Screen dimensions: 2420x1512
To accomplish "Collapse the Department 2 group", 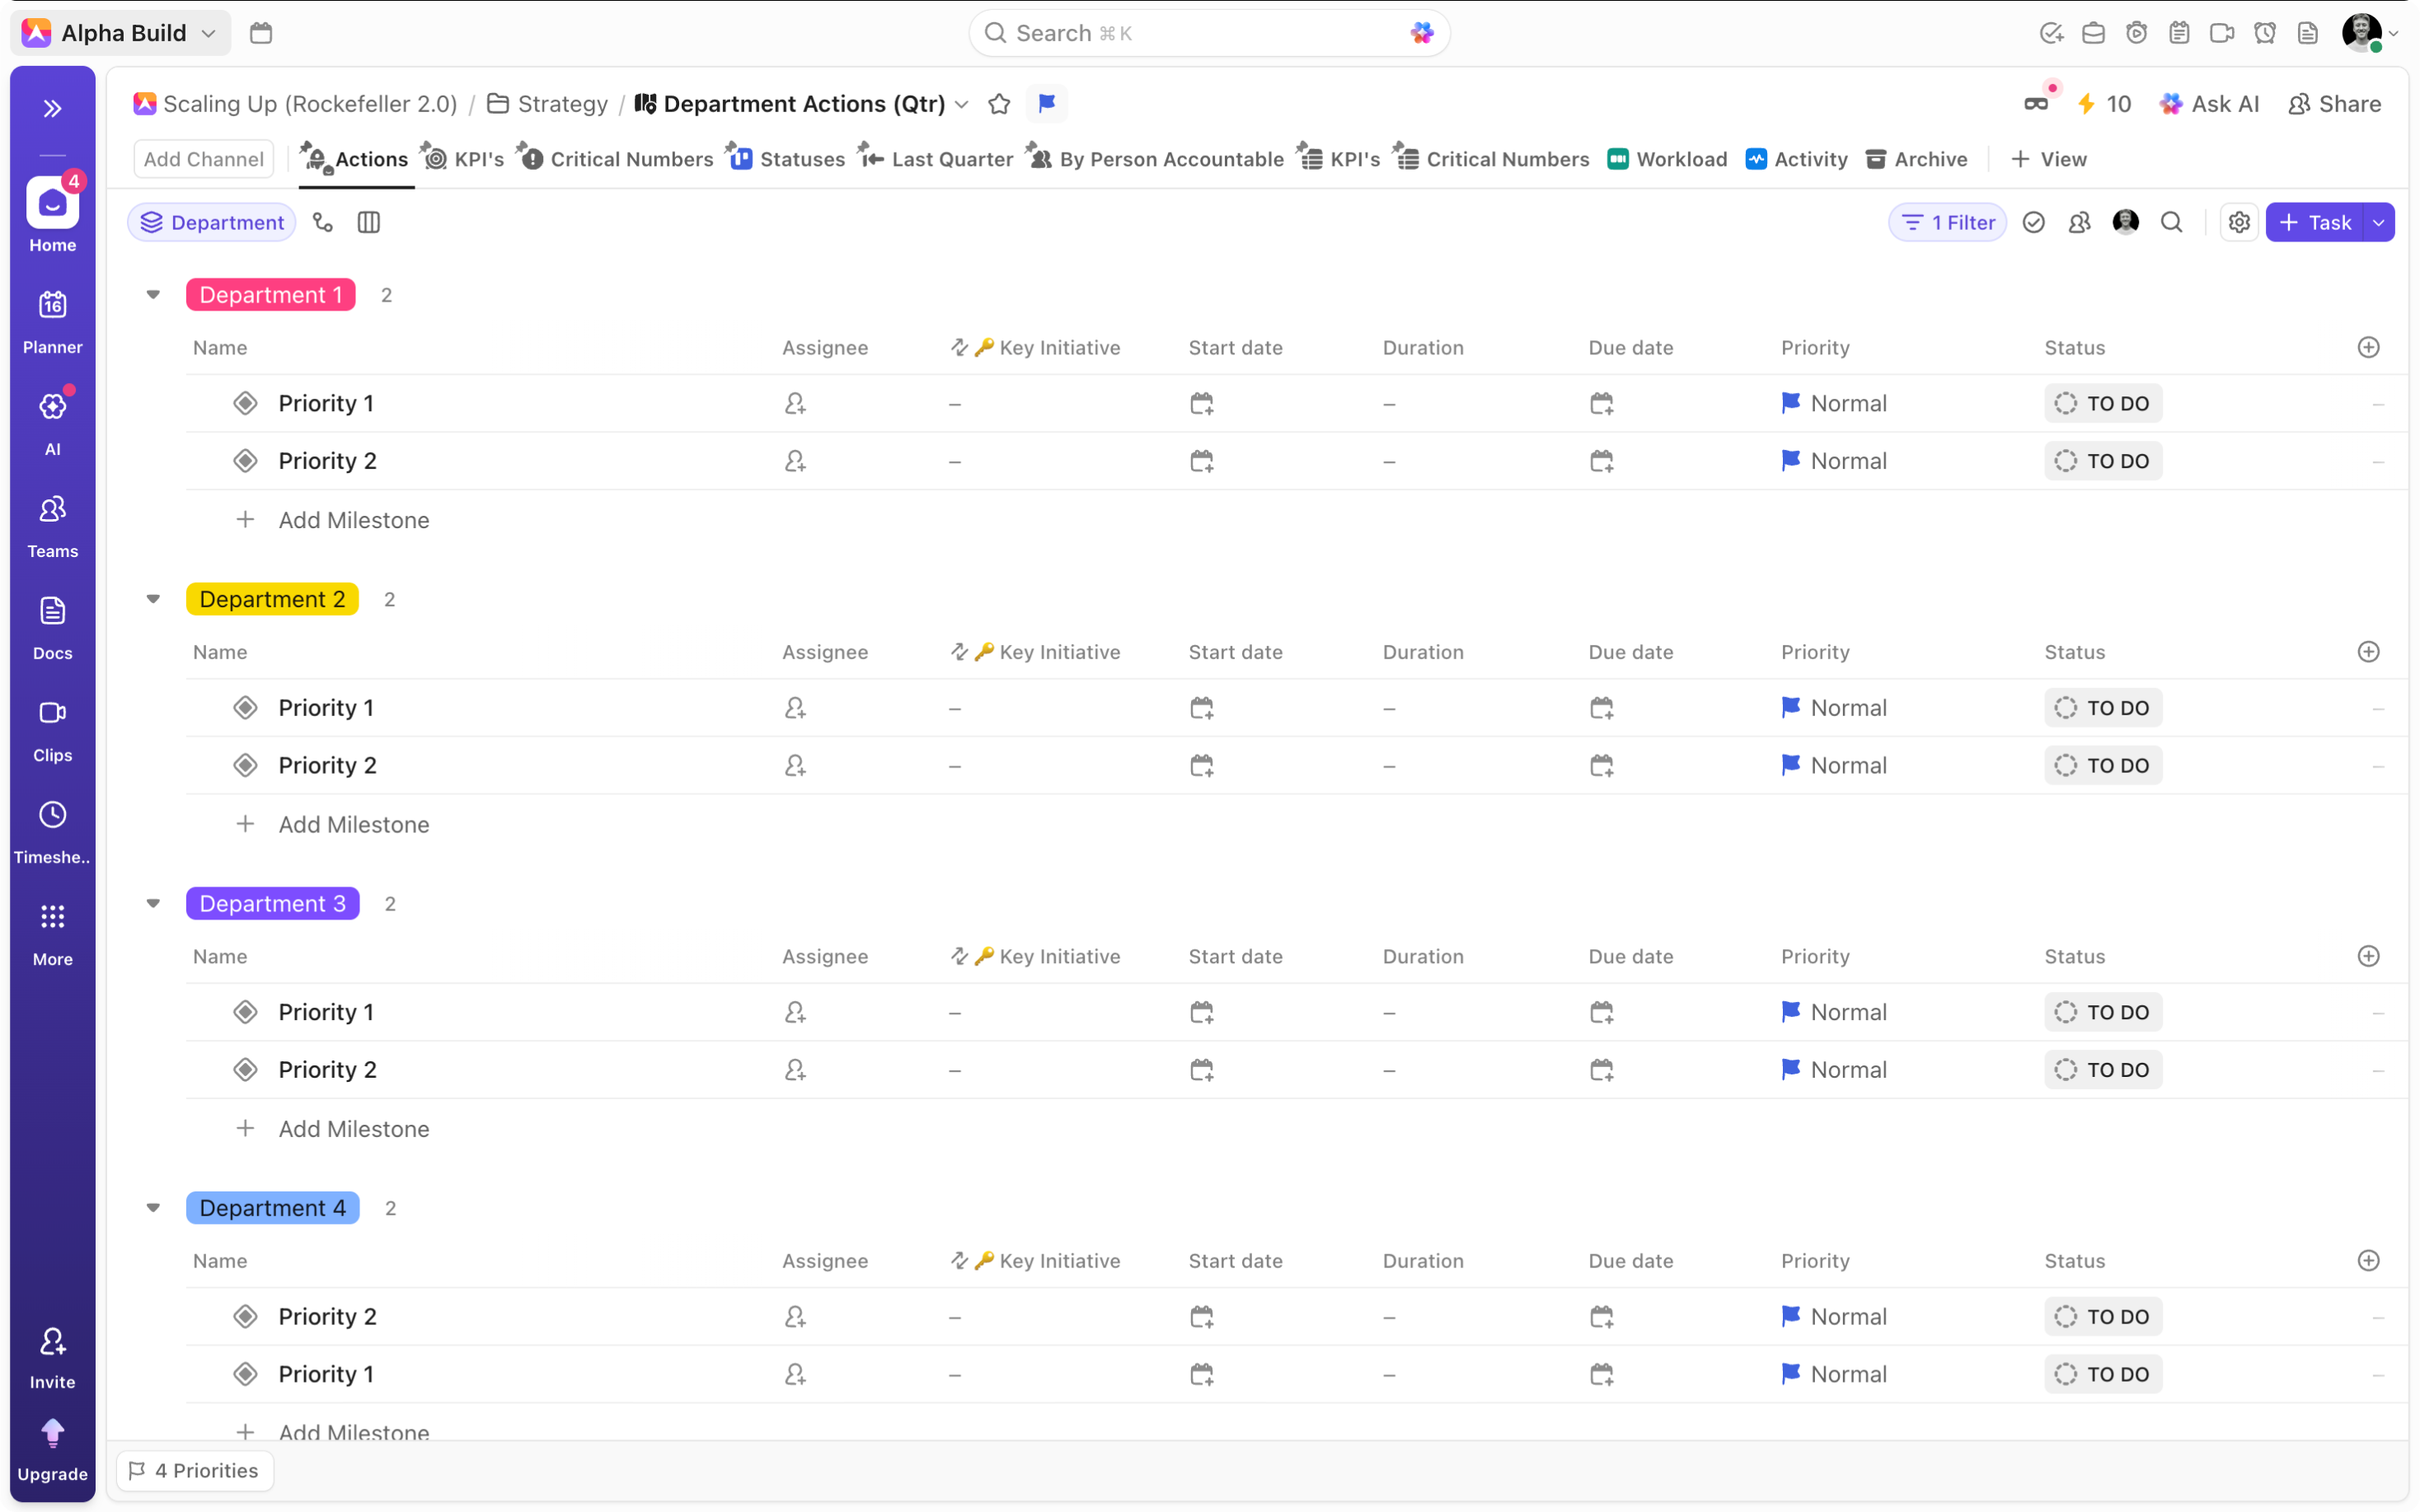I will tap(153, 599).
